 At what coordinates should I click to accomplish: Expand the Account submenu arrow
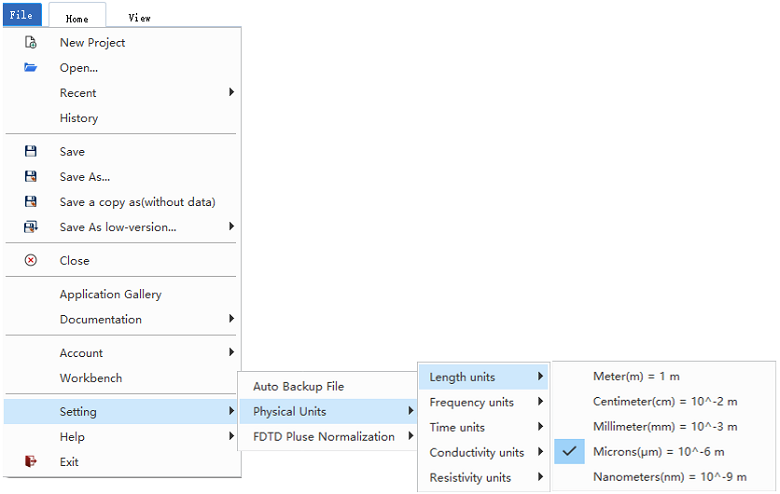pos(231,352)
